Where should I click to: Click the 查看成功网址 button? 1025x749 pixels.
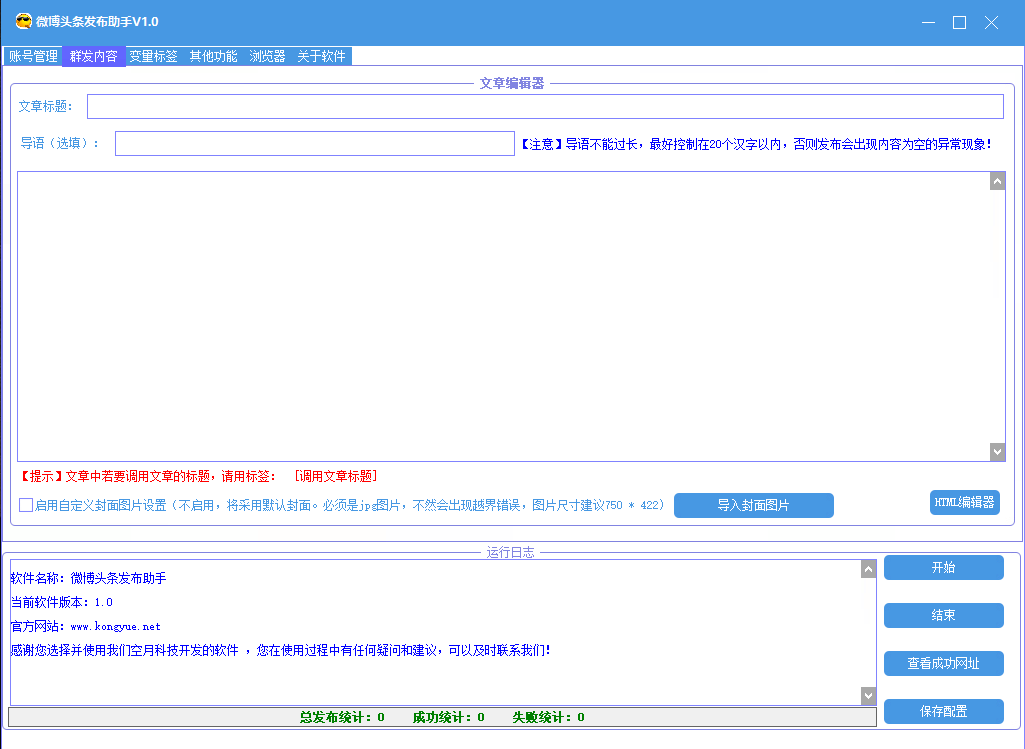point(944,663)
